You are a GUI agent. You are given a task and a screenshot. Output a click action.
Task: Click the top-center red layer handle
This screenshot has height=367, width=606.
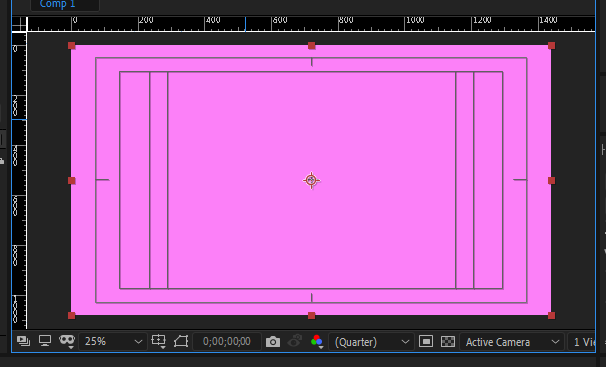point(312,46)
